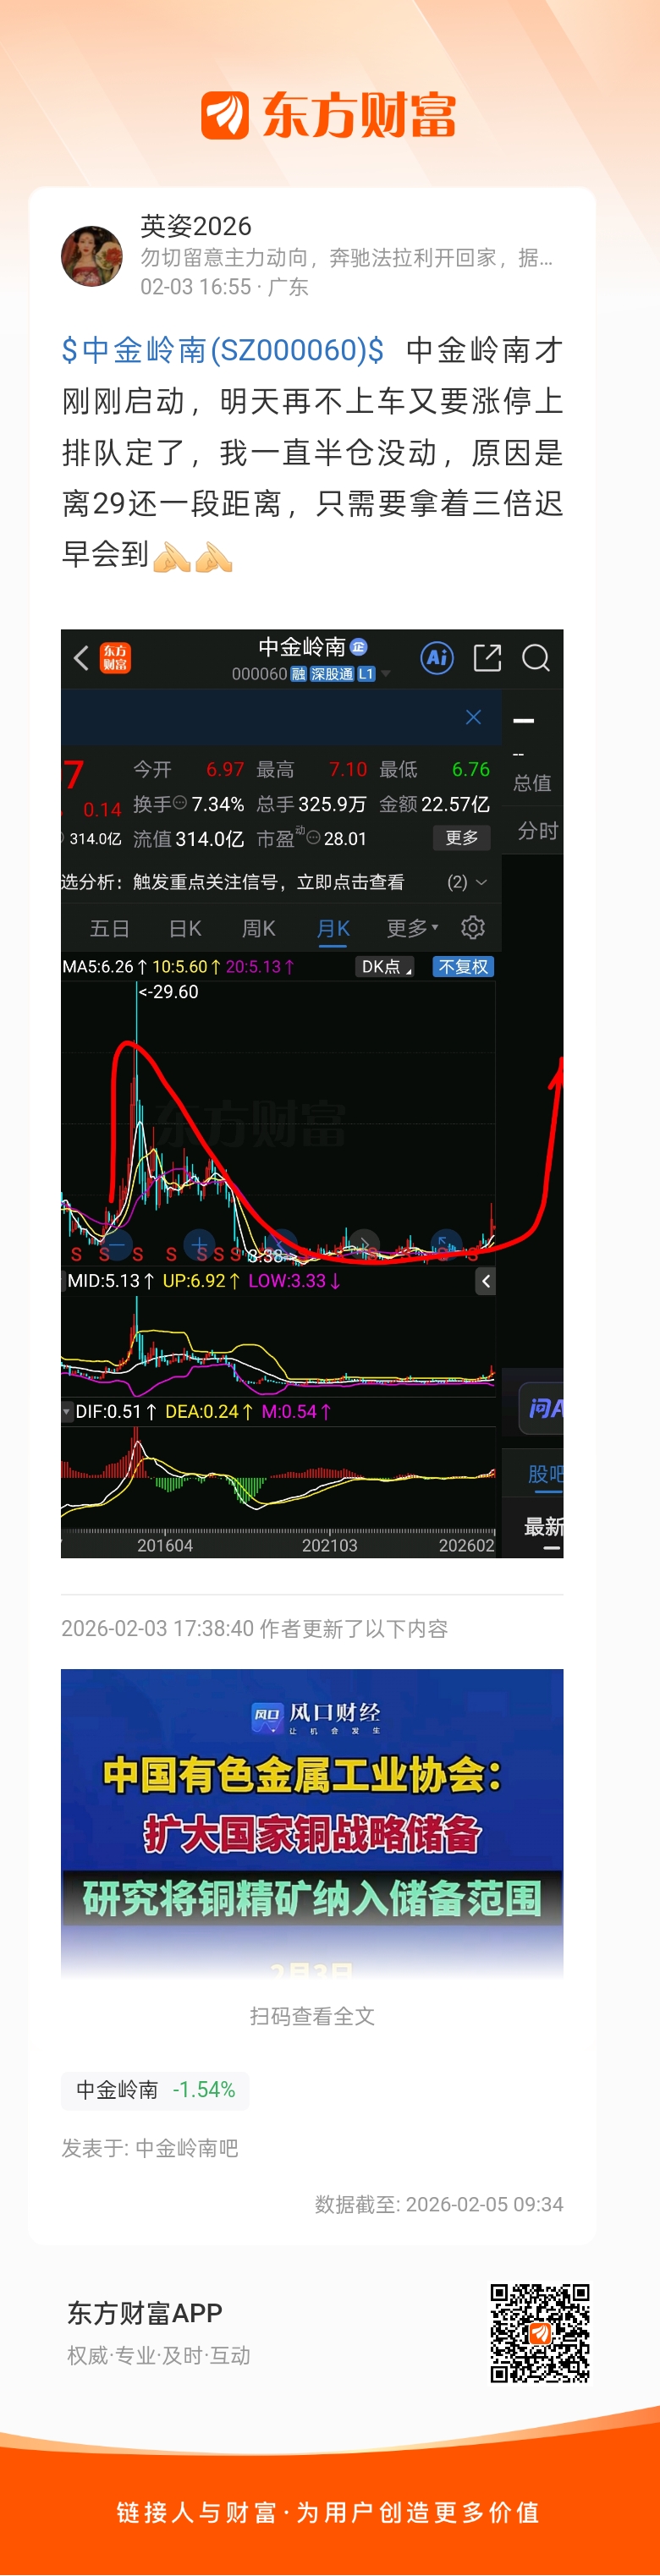This screenshot has height=2576, width=660.
Task: Tap the info icon beside 换手
Action: (x=180, y=802)
